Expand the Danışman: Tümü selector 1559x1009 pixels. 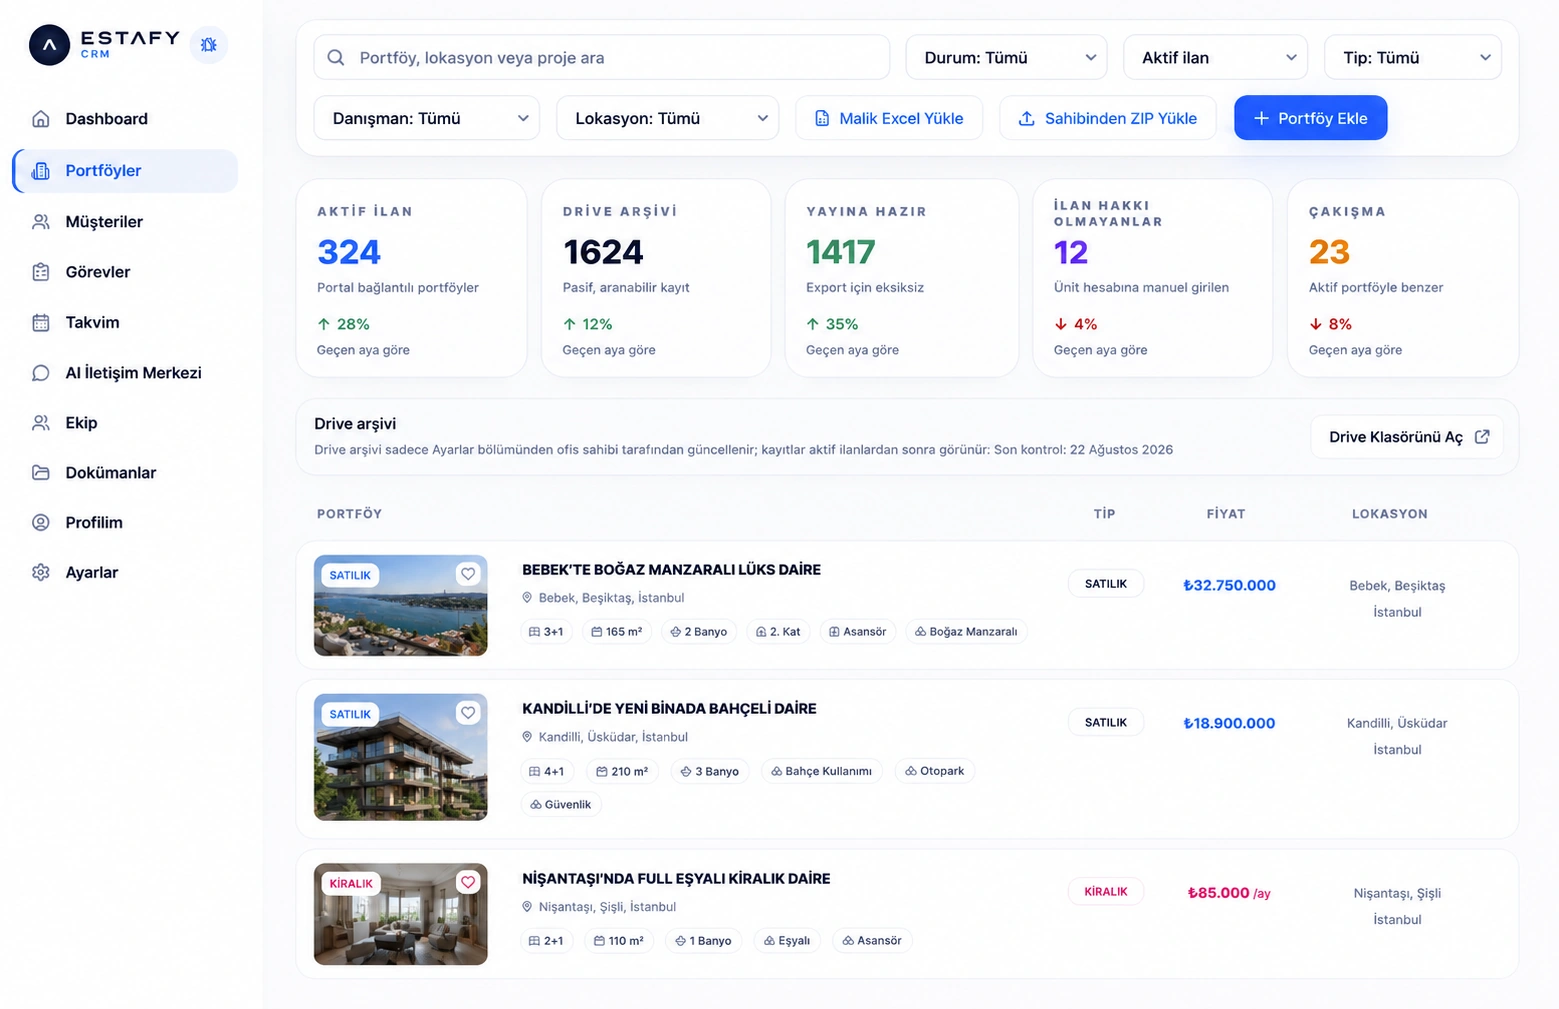pos(427,118)
